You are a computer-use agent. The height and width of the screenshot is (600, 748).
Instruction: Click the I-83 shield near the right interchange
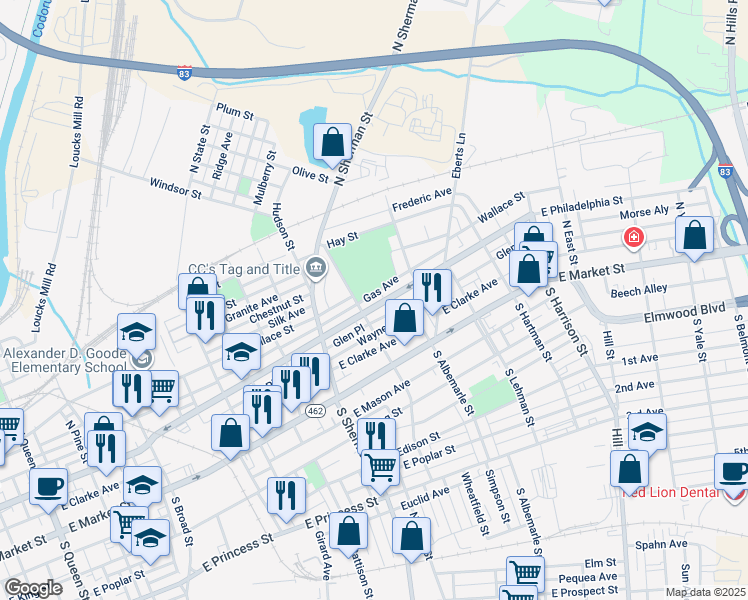click(725, 171)
